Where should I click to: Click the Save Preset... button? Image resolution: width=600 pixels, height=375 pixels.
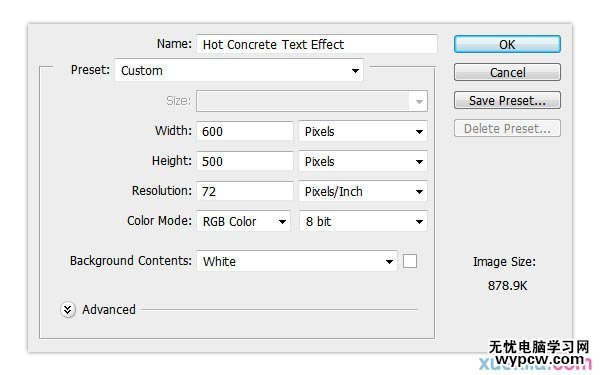point(507,100)
